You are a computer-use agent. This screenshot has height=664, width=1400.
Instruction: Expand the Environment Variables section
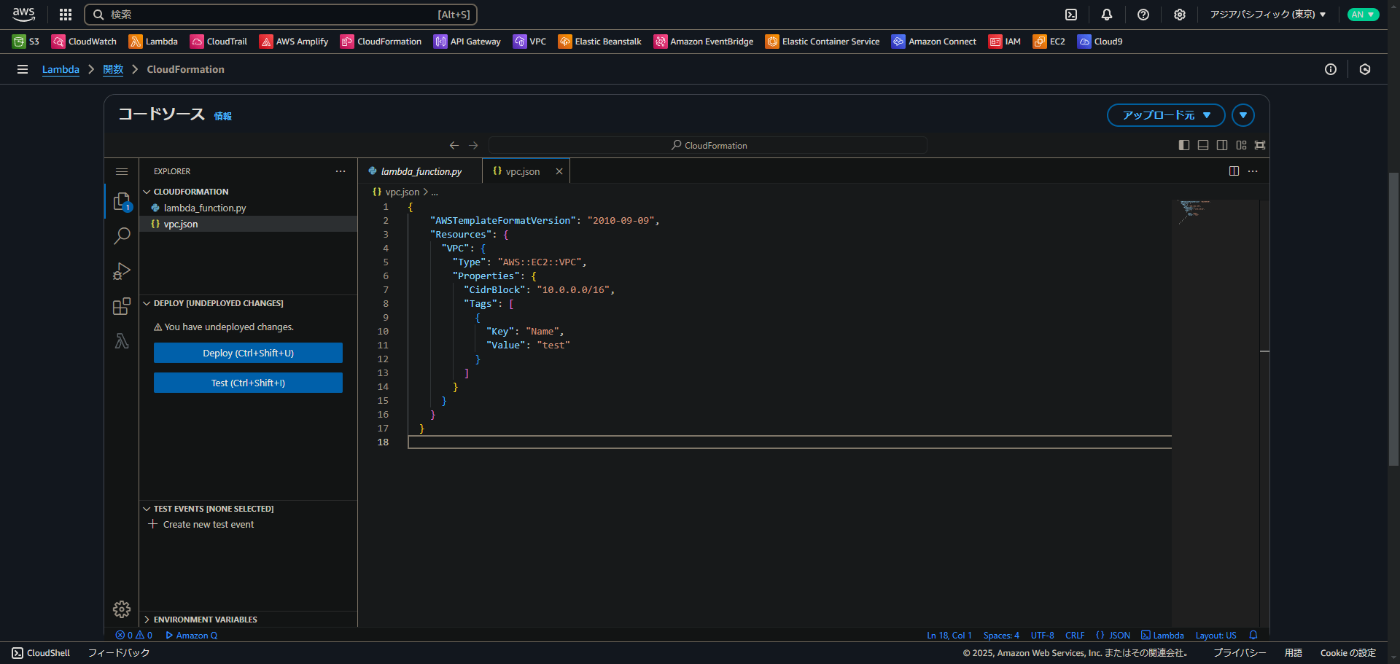pyautogui.click(x=205, y=619)
